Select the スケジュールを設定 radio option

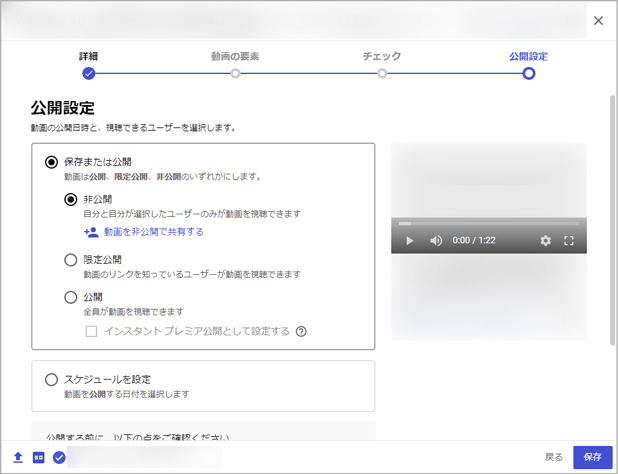pyautogui.click(x=51, y=380)
